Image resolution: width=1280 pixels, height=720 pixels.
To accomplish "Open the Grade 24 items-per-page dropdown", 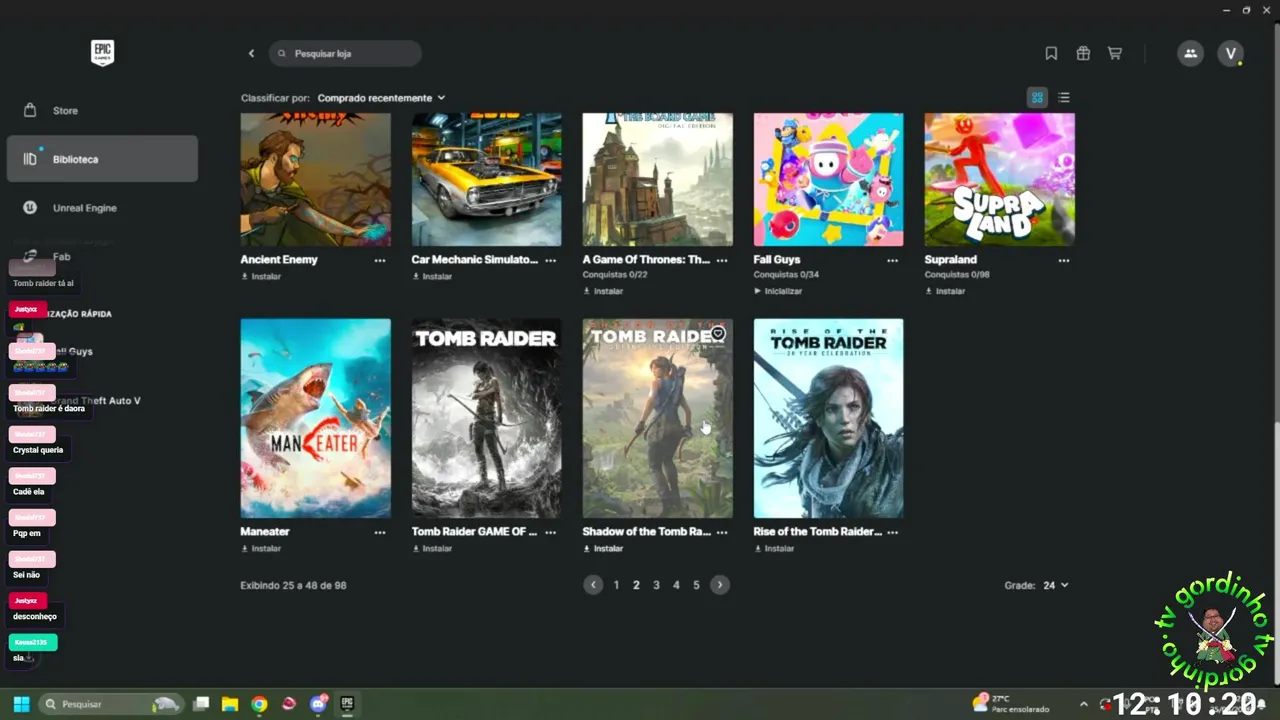I will pyautogui.click(x=1055, y=585).
